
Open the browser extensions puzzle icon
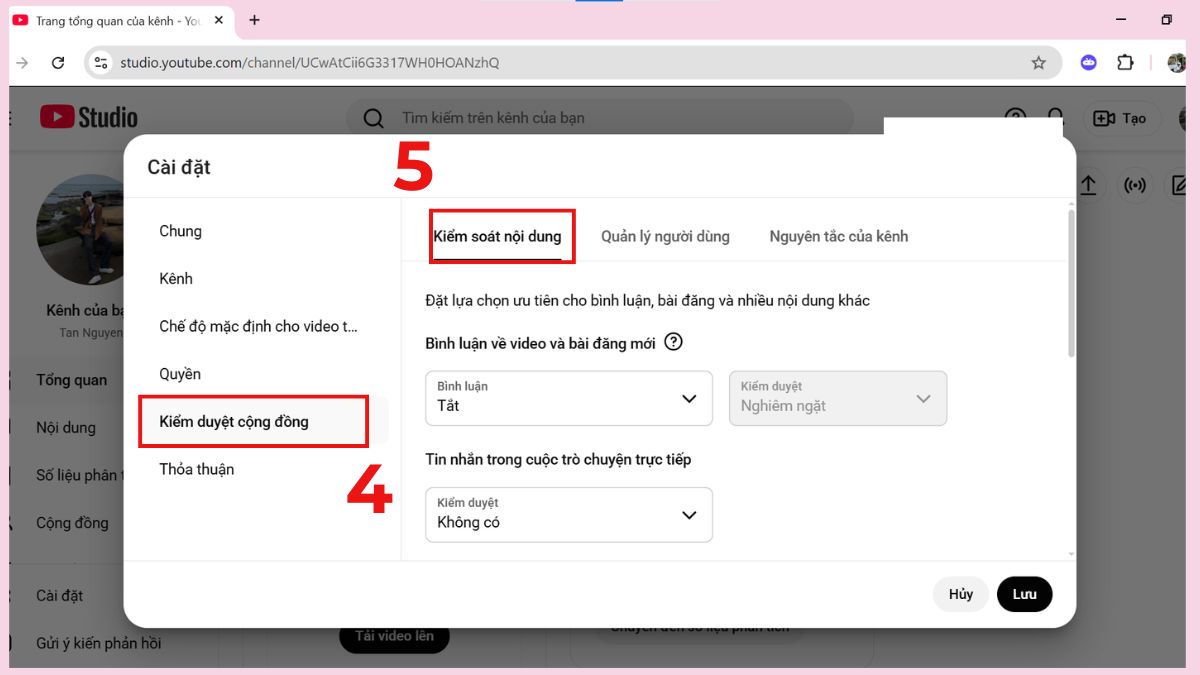1126,62
